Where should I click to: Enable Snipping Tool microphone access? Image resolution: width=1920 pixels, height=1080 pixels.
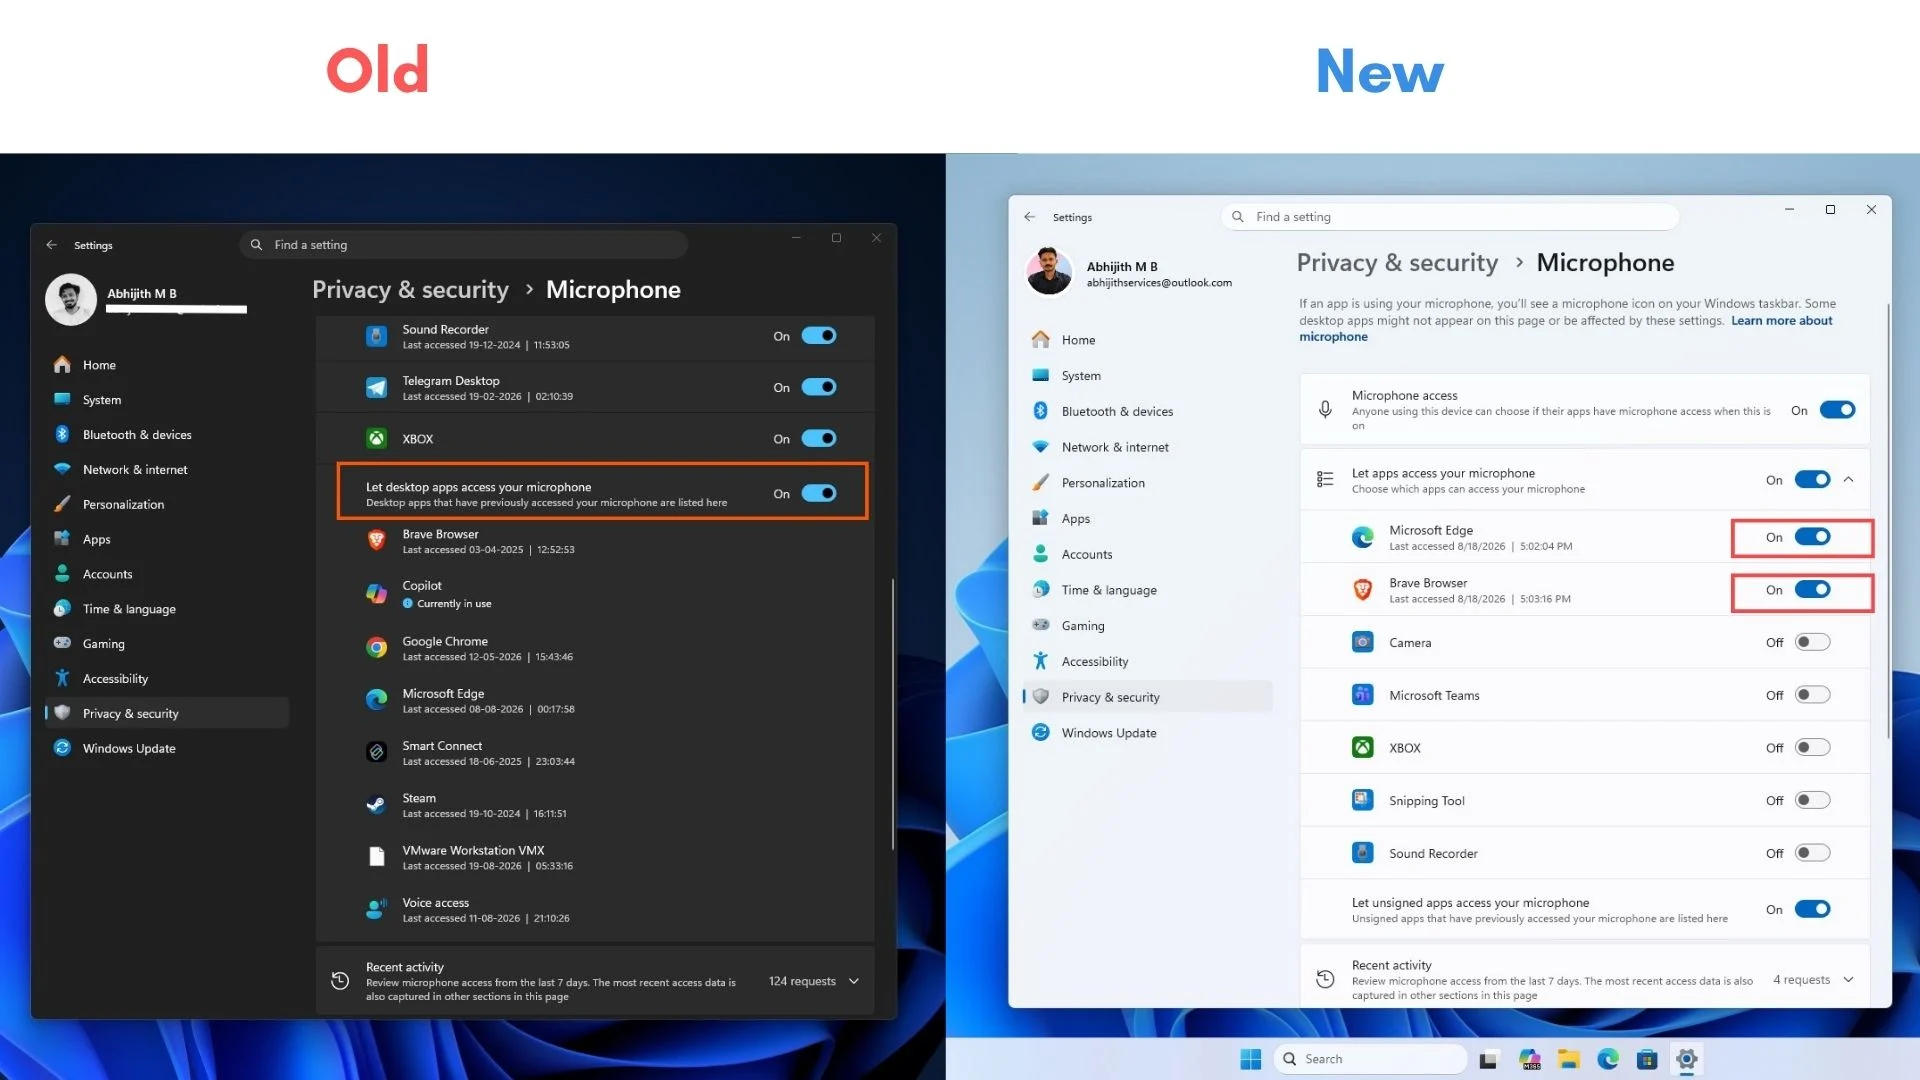click(1812, 800)
